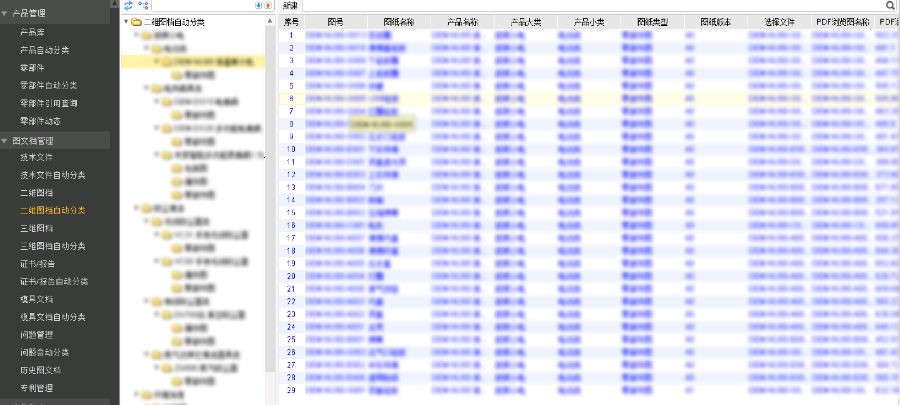Click the 选择文件 column header
900x405 pixels.
coord(779,21)
